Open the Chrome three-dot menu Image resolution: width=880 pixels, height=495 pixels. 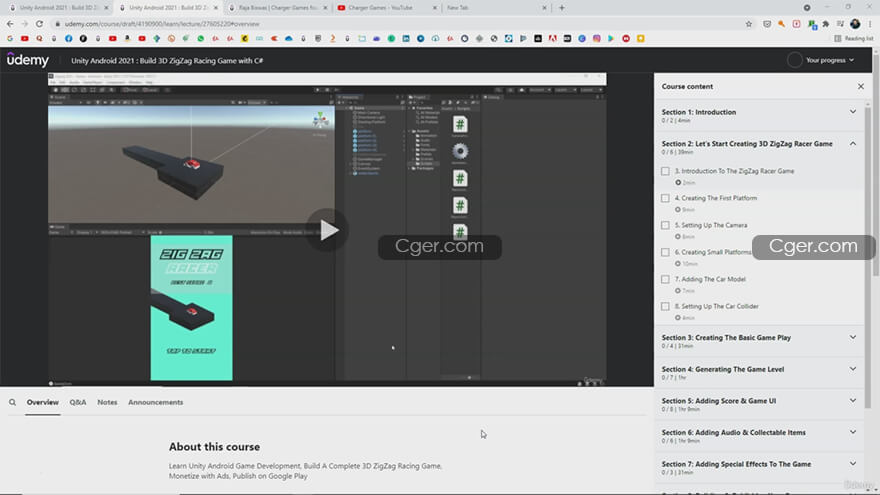click(x=870, y=24)
